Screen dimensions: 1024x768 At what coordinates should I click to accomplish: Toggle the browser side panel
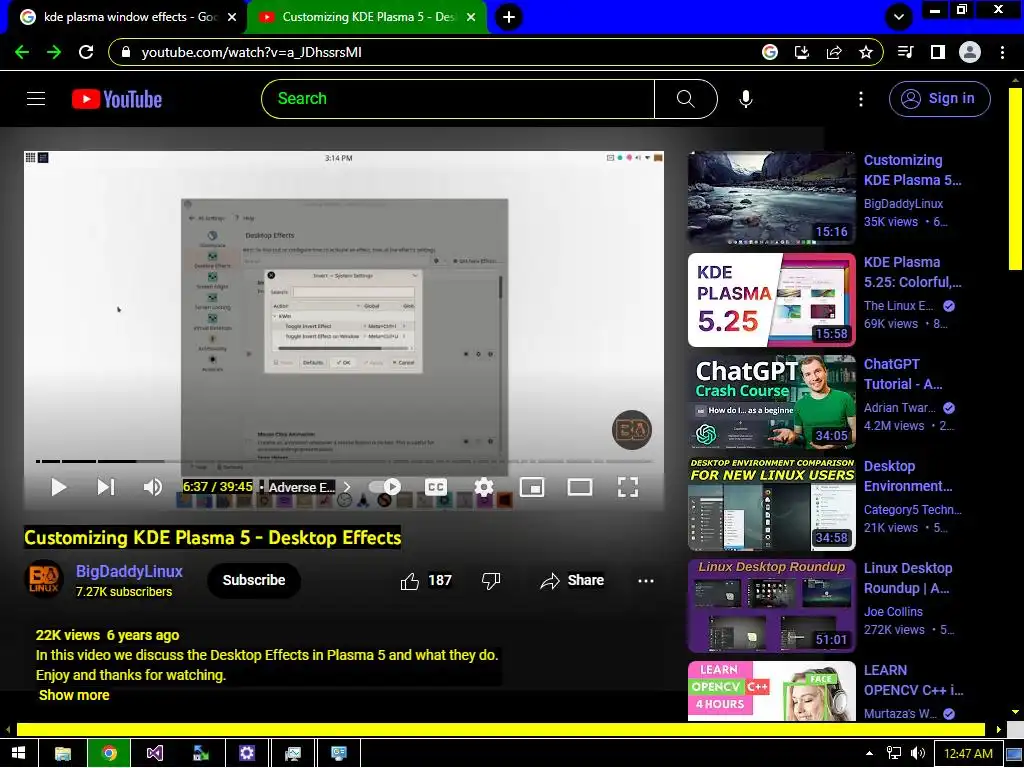[938, 52]
